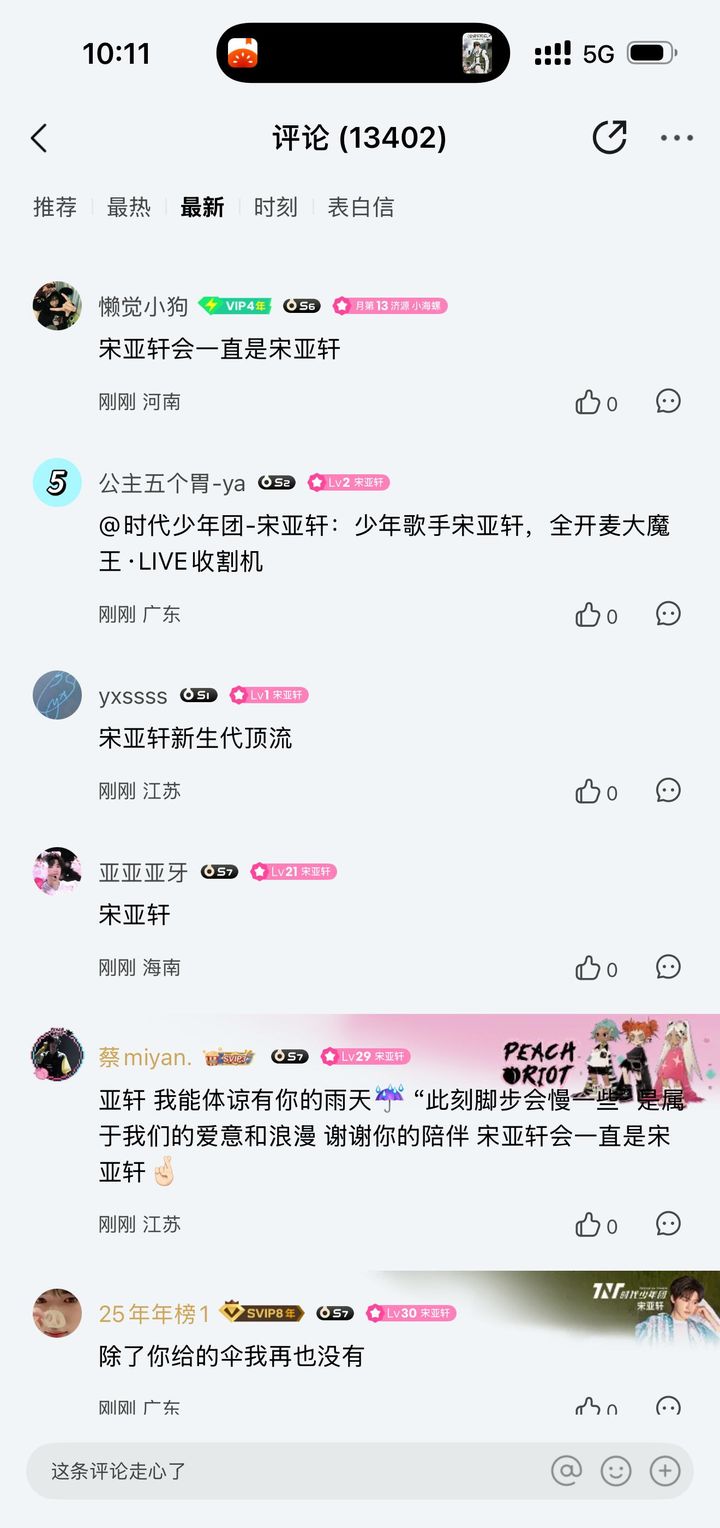The image size is (720, 1528).
Task: Focus the 这条评论走心了 comment input field
Action: [x=290, y=1471]
